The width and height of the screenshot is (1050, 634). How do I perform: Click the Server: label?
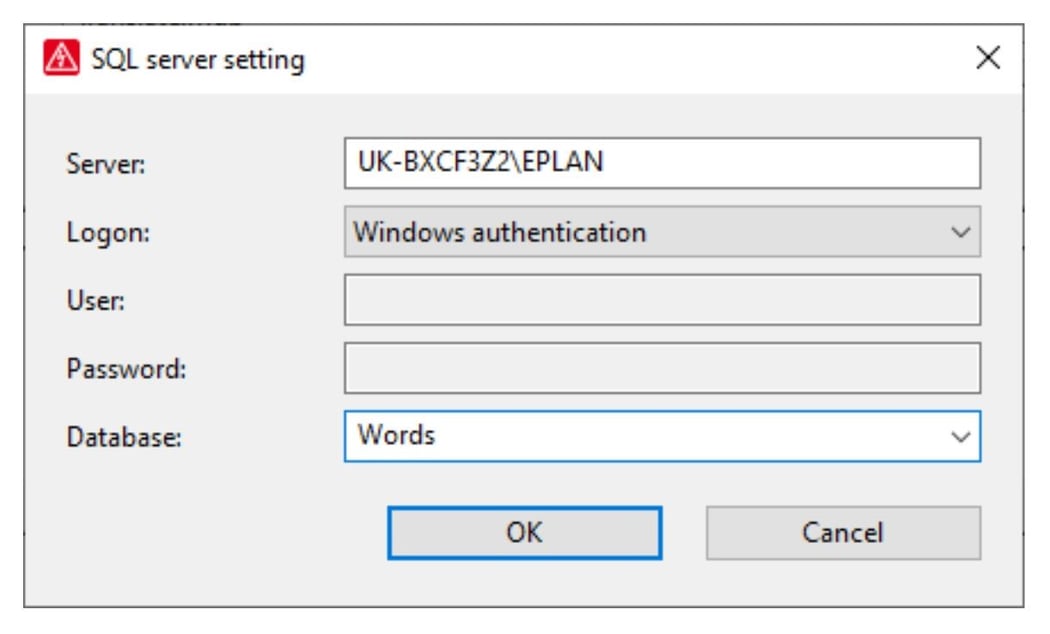(x=106, y=164)
